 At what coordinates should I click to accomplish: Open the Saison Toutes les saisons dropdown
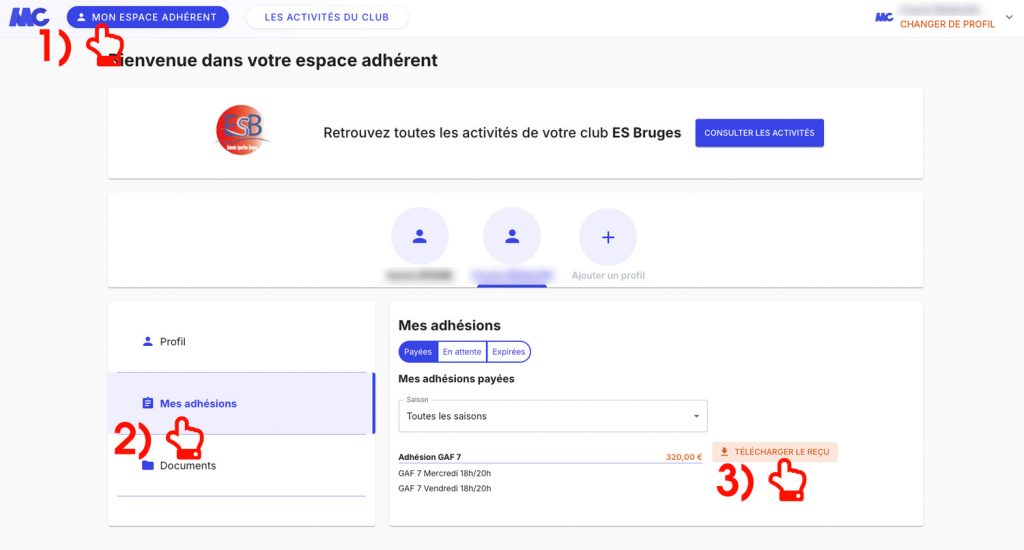coord(552,416)
